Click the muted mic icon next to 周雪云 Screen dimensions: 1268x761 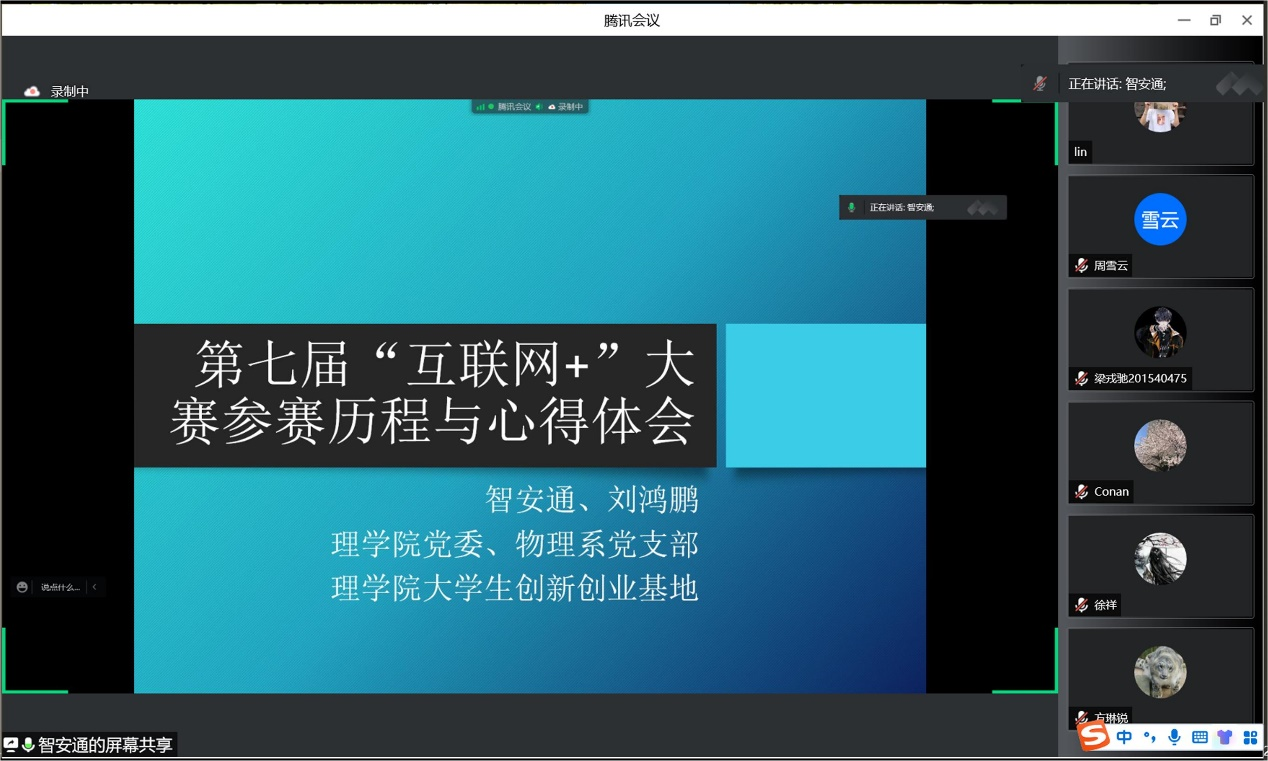(1081, 265)
